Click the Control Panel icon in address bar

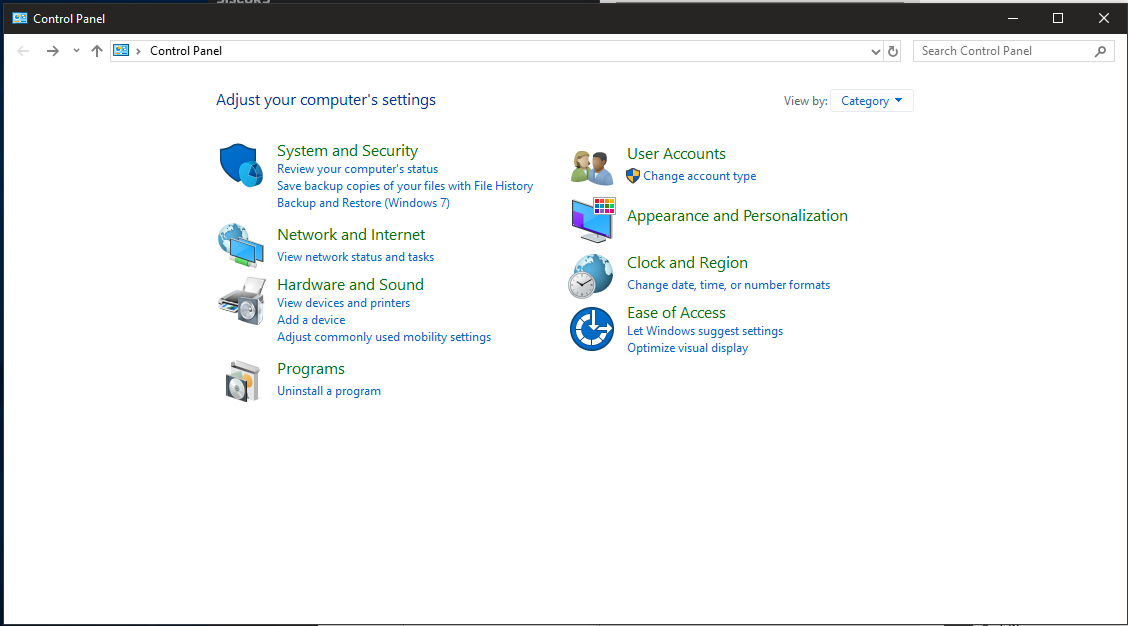[x=122, y=50]
